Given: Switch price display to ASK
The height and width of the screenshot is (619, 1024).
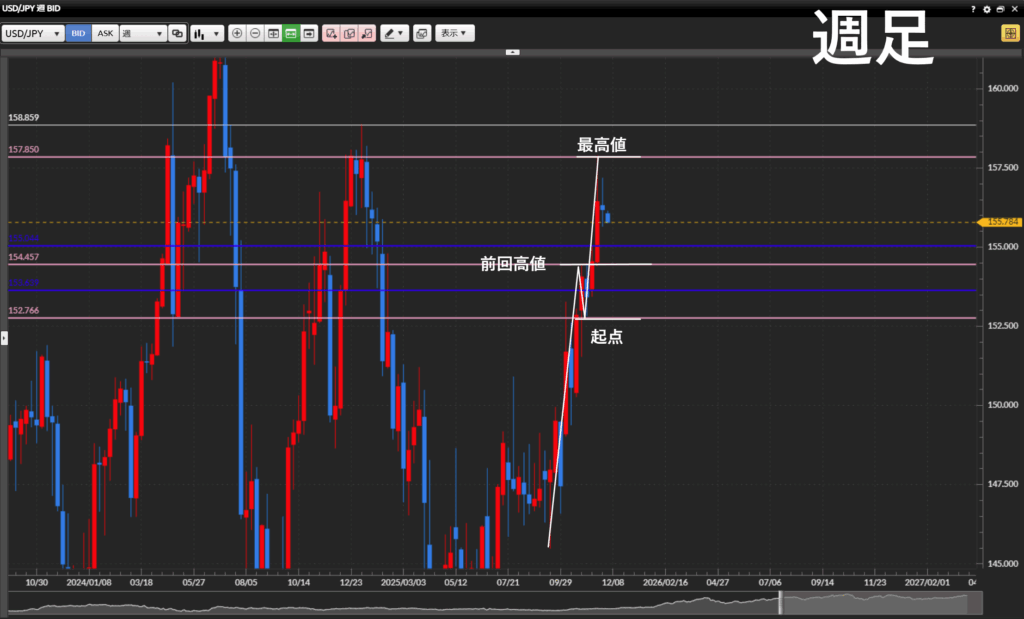Looking at the screenshot, I should coord(105,33).
